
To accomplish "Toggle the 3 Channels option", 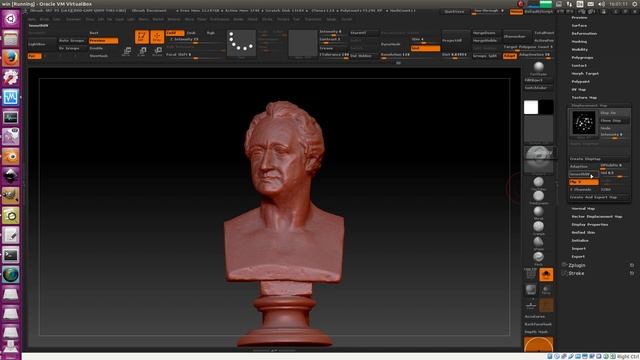I will click(584, 190).
